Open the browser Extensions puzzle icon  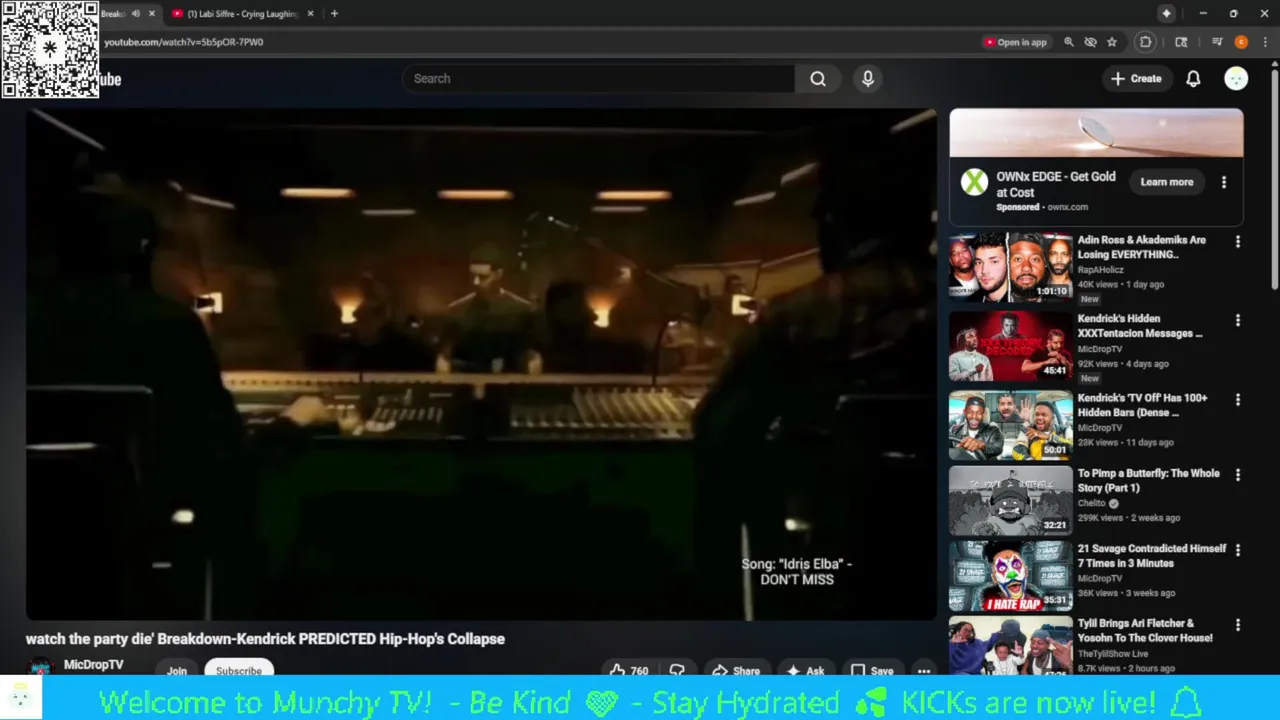pyautogui.click(x=1146, y=42)
